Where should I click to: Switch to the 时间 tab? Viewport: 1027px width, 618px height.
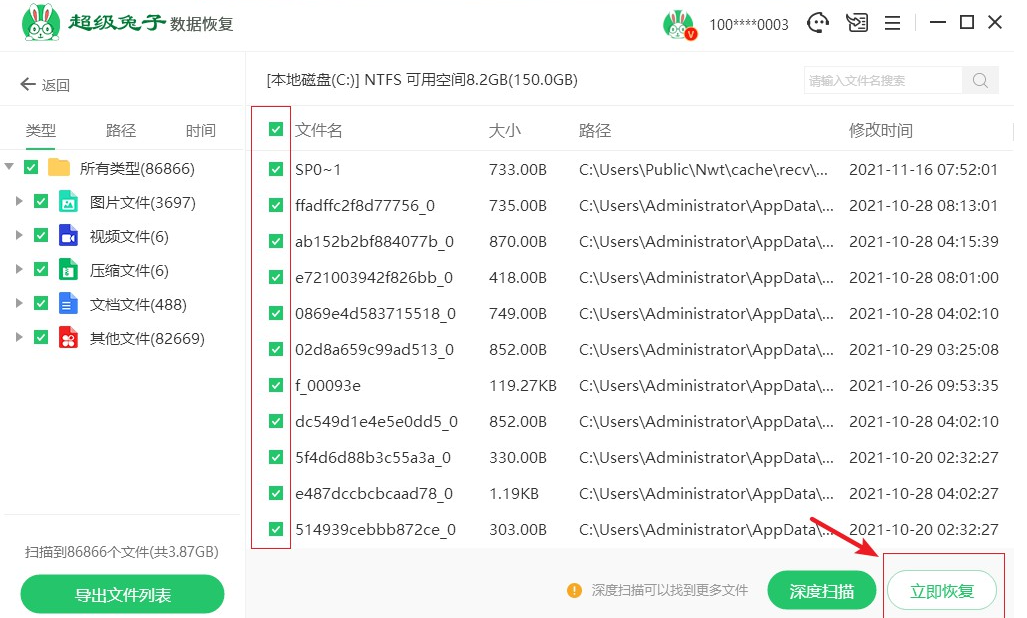(x=201, y=131)
